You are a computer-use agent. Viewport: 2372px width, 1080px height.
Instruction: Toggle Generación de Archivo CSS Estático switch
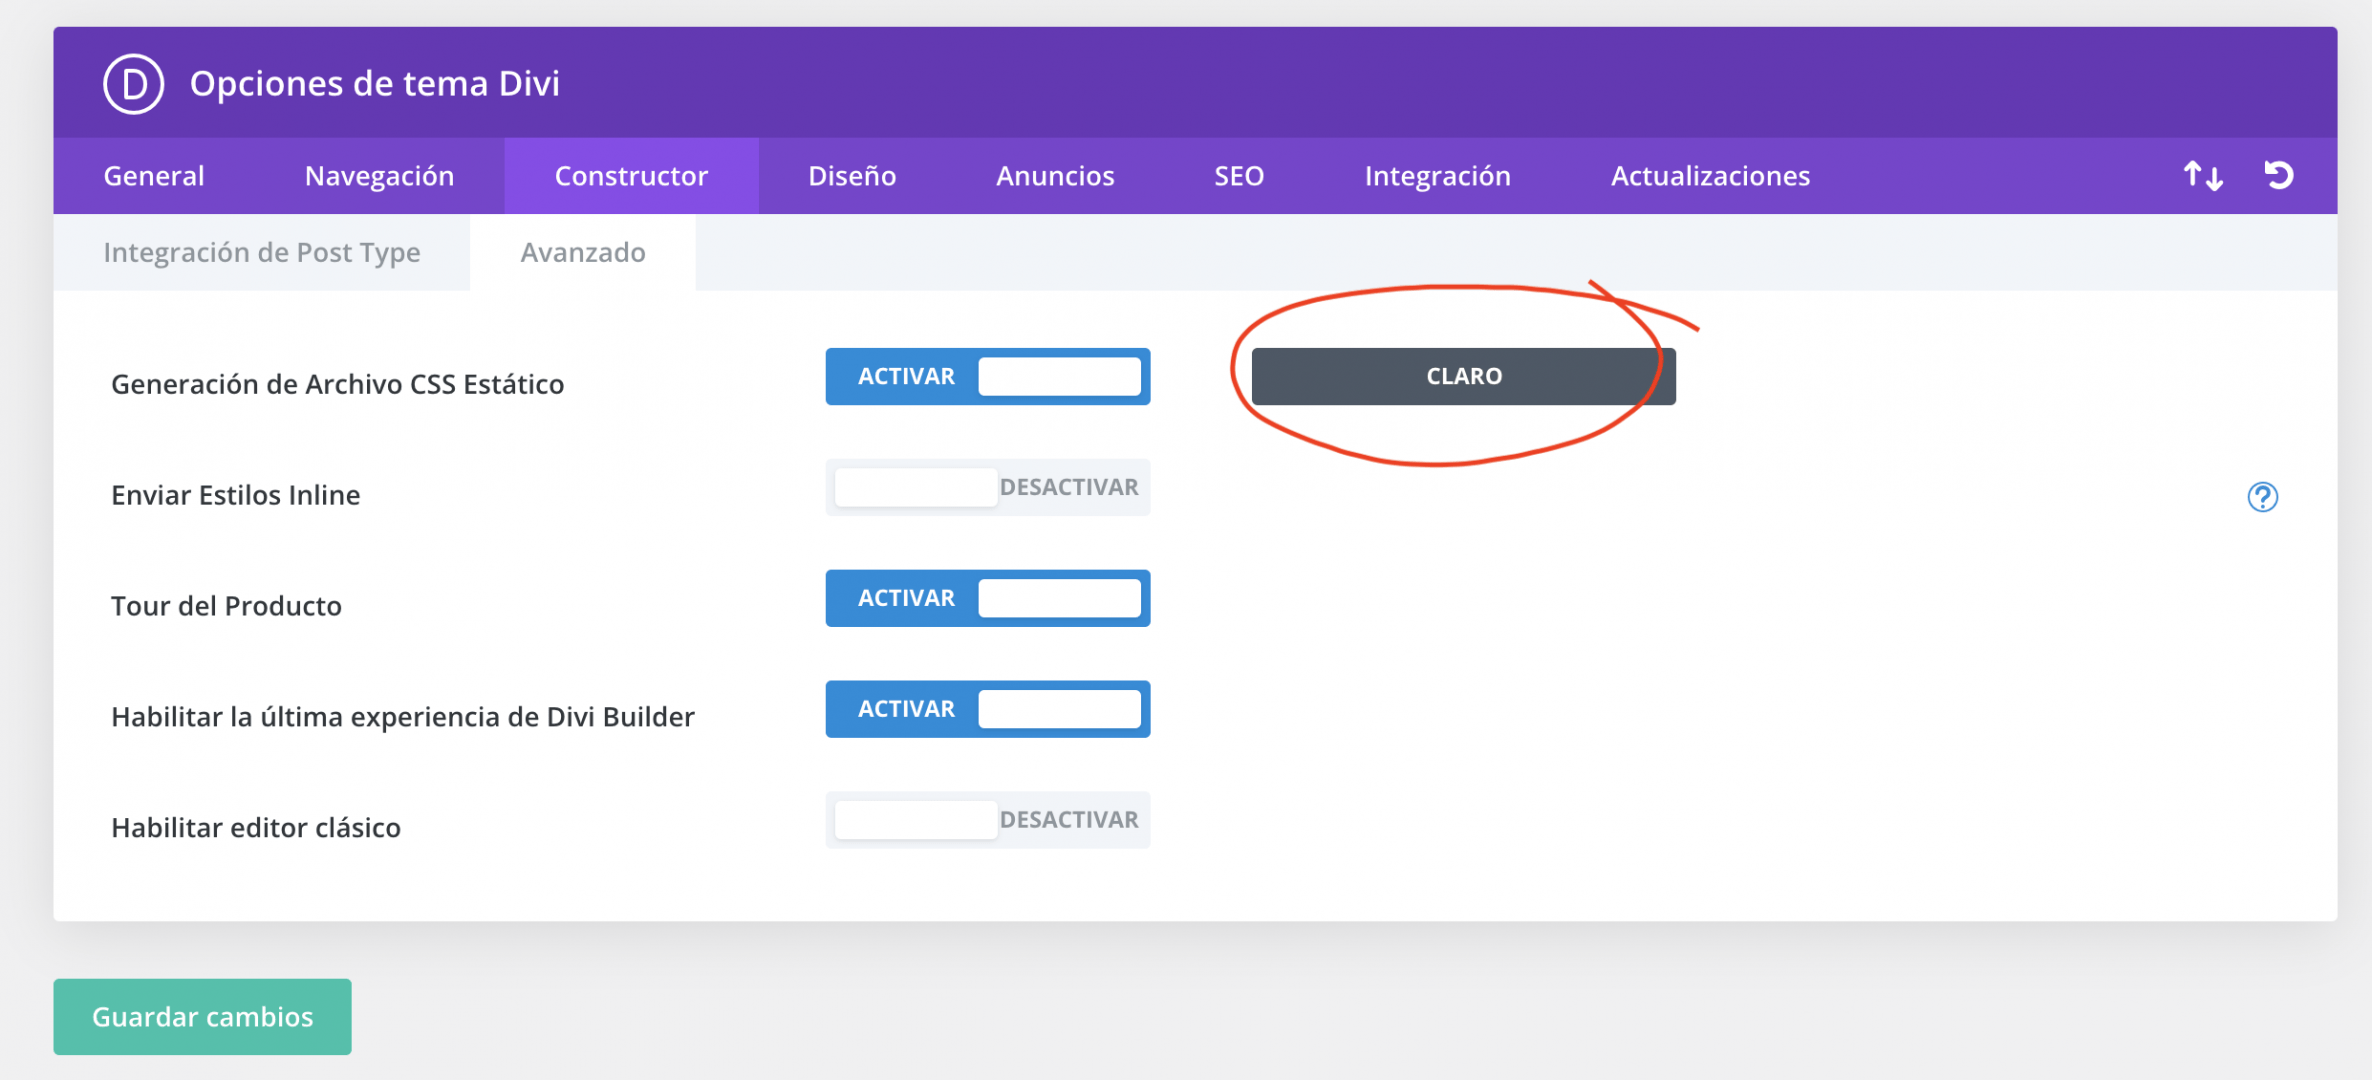click(x=987, y=376)
